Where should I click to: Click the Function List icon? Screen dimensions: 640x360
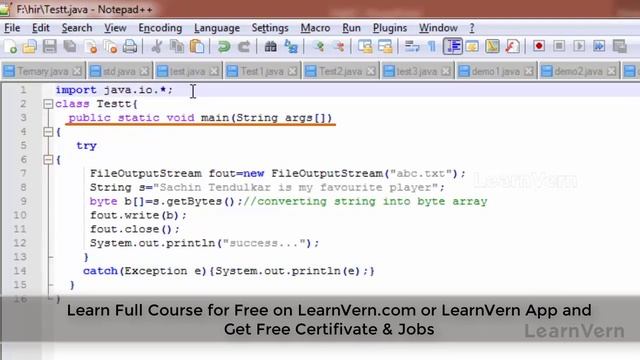512,47
